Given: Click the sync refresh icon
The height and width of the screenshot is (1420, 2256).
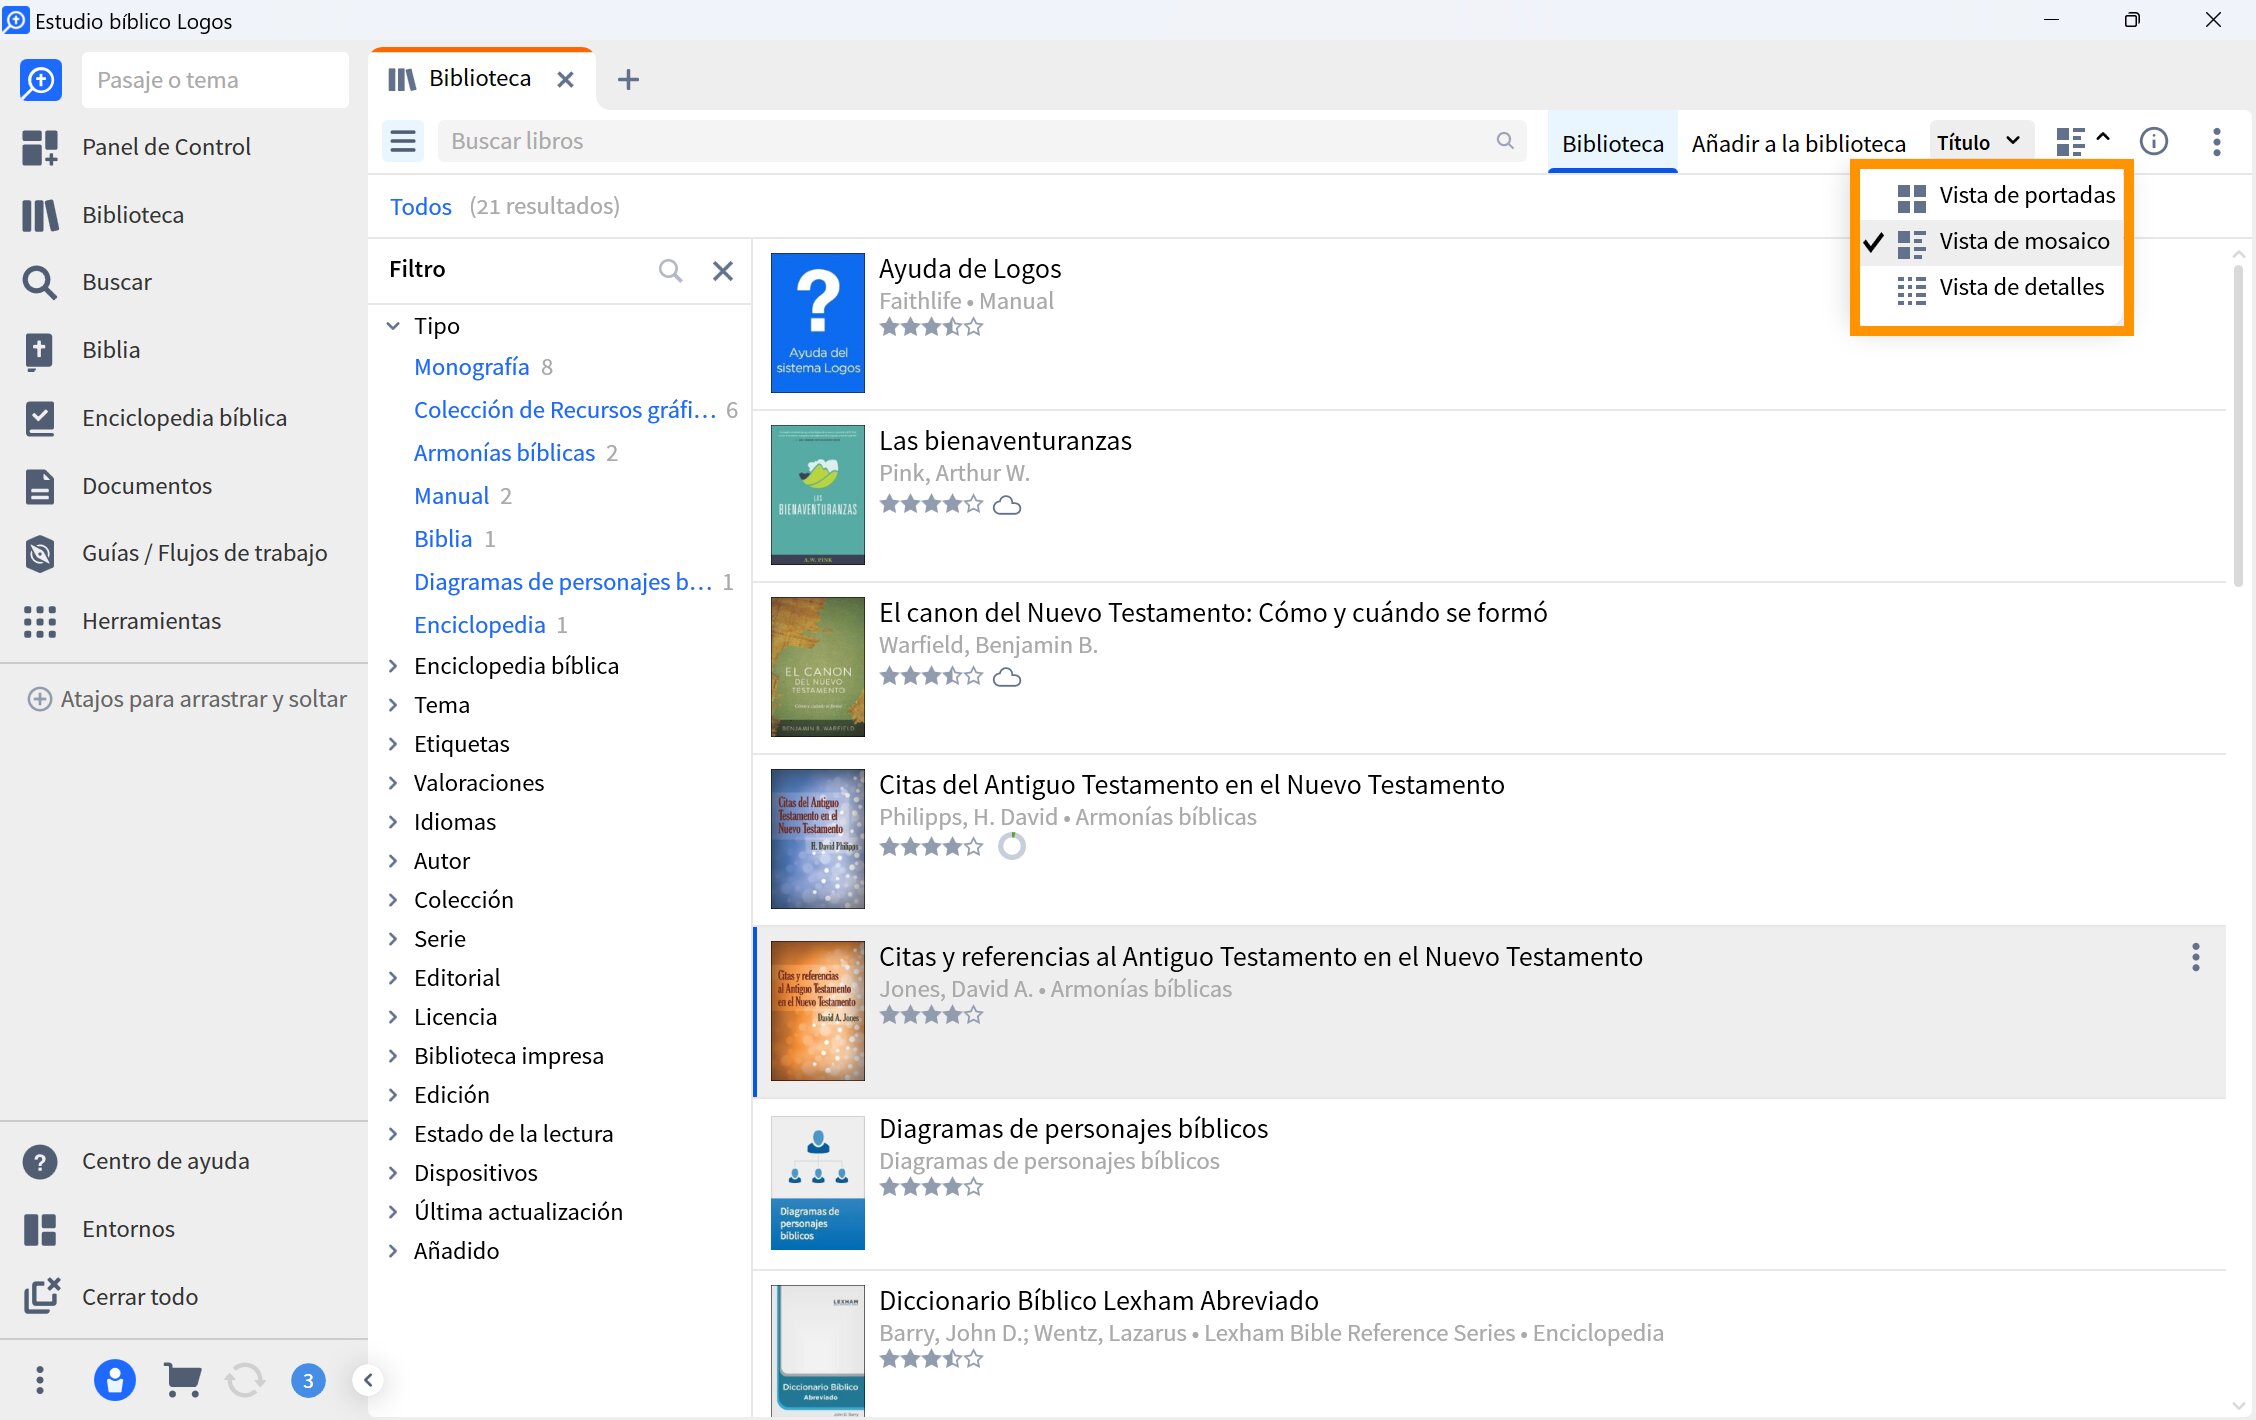Looking at the screenshot, I should click(x=245, y=1381).
